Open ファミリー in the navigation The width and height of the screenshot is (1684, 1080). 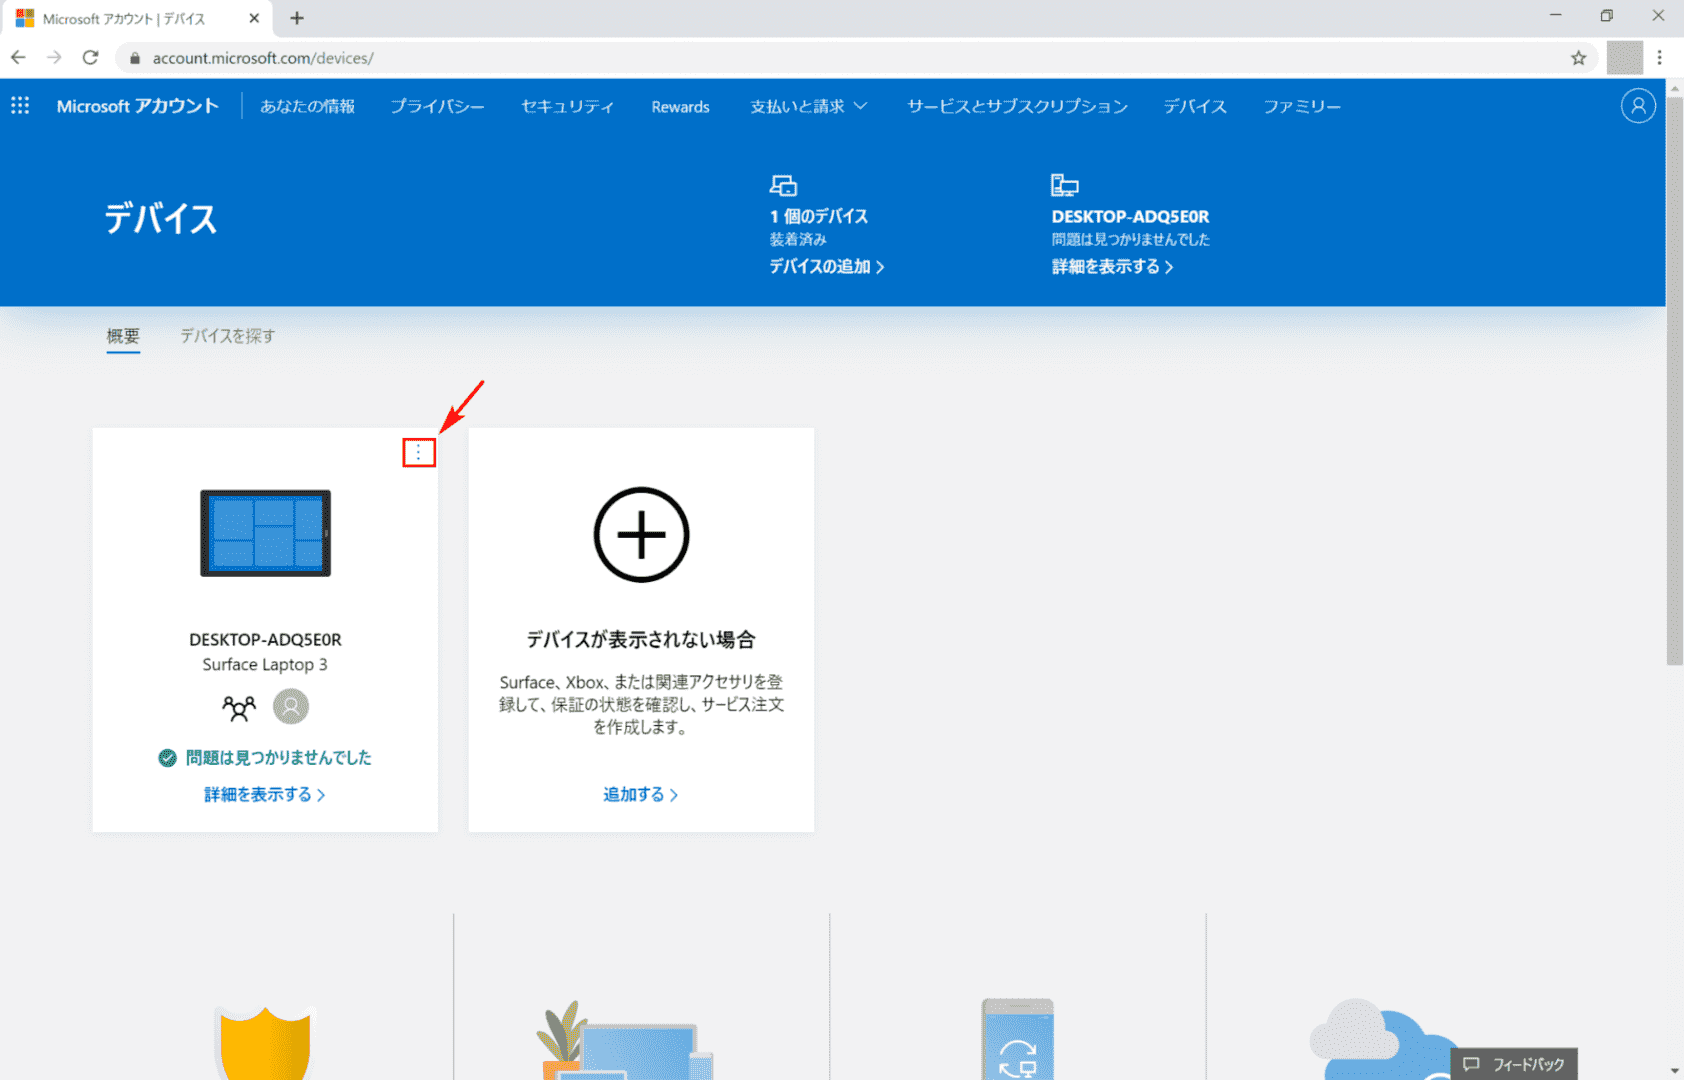coord(1302,106)
